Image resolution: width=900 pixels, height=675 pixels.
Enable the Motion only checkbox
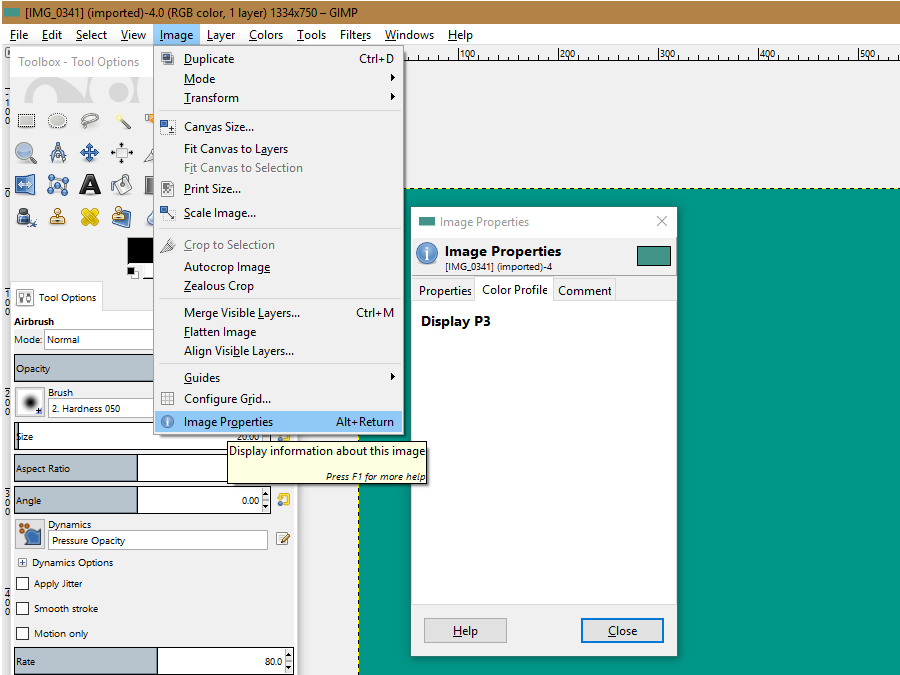(x=23, y=634)
